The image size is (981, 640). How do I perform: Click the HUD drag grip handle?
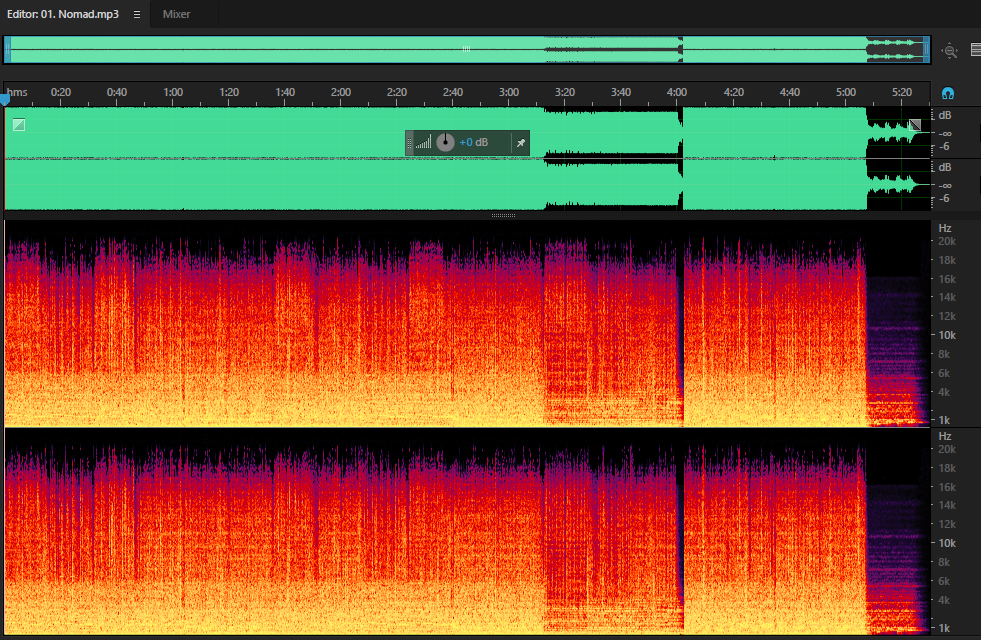pos(410,143)
